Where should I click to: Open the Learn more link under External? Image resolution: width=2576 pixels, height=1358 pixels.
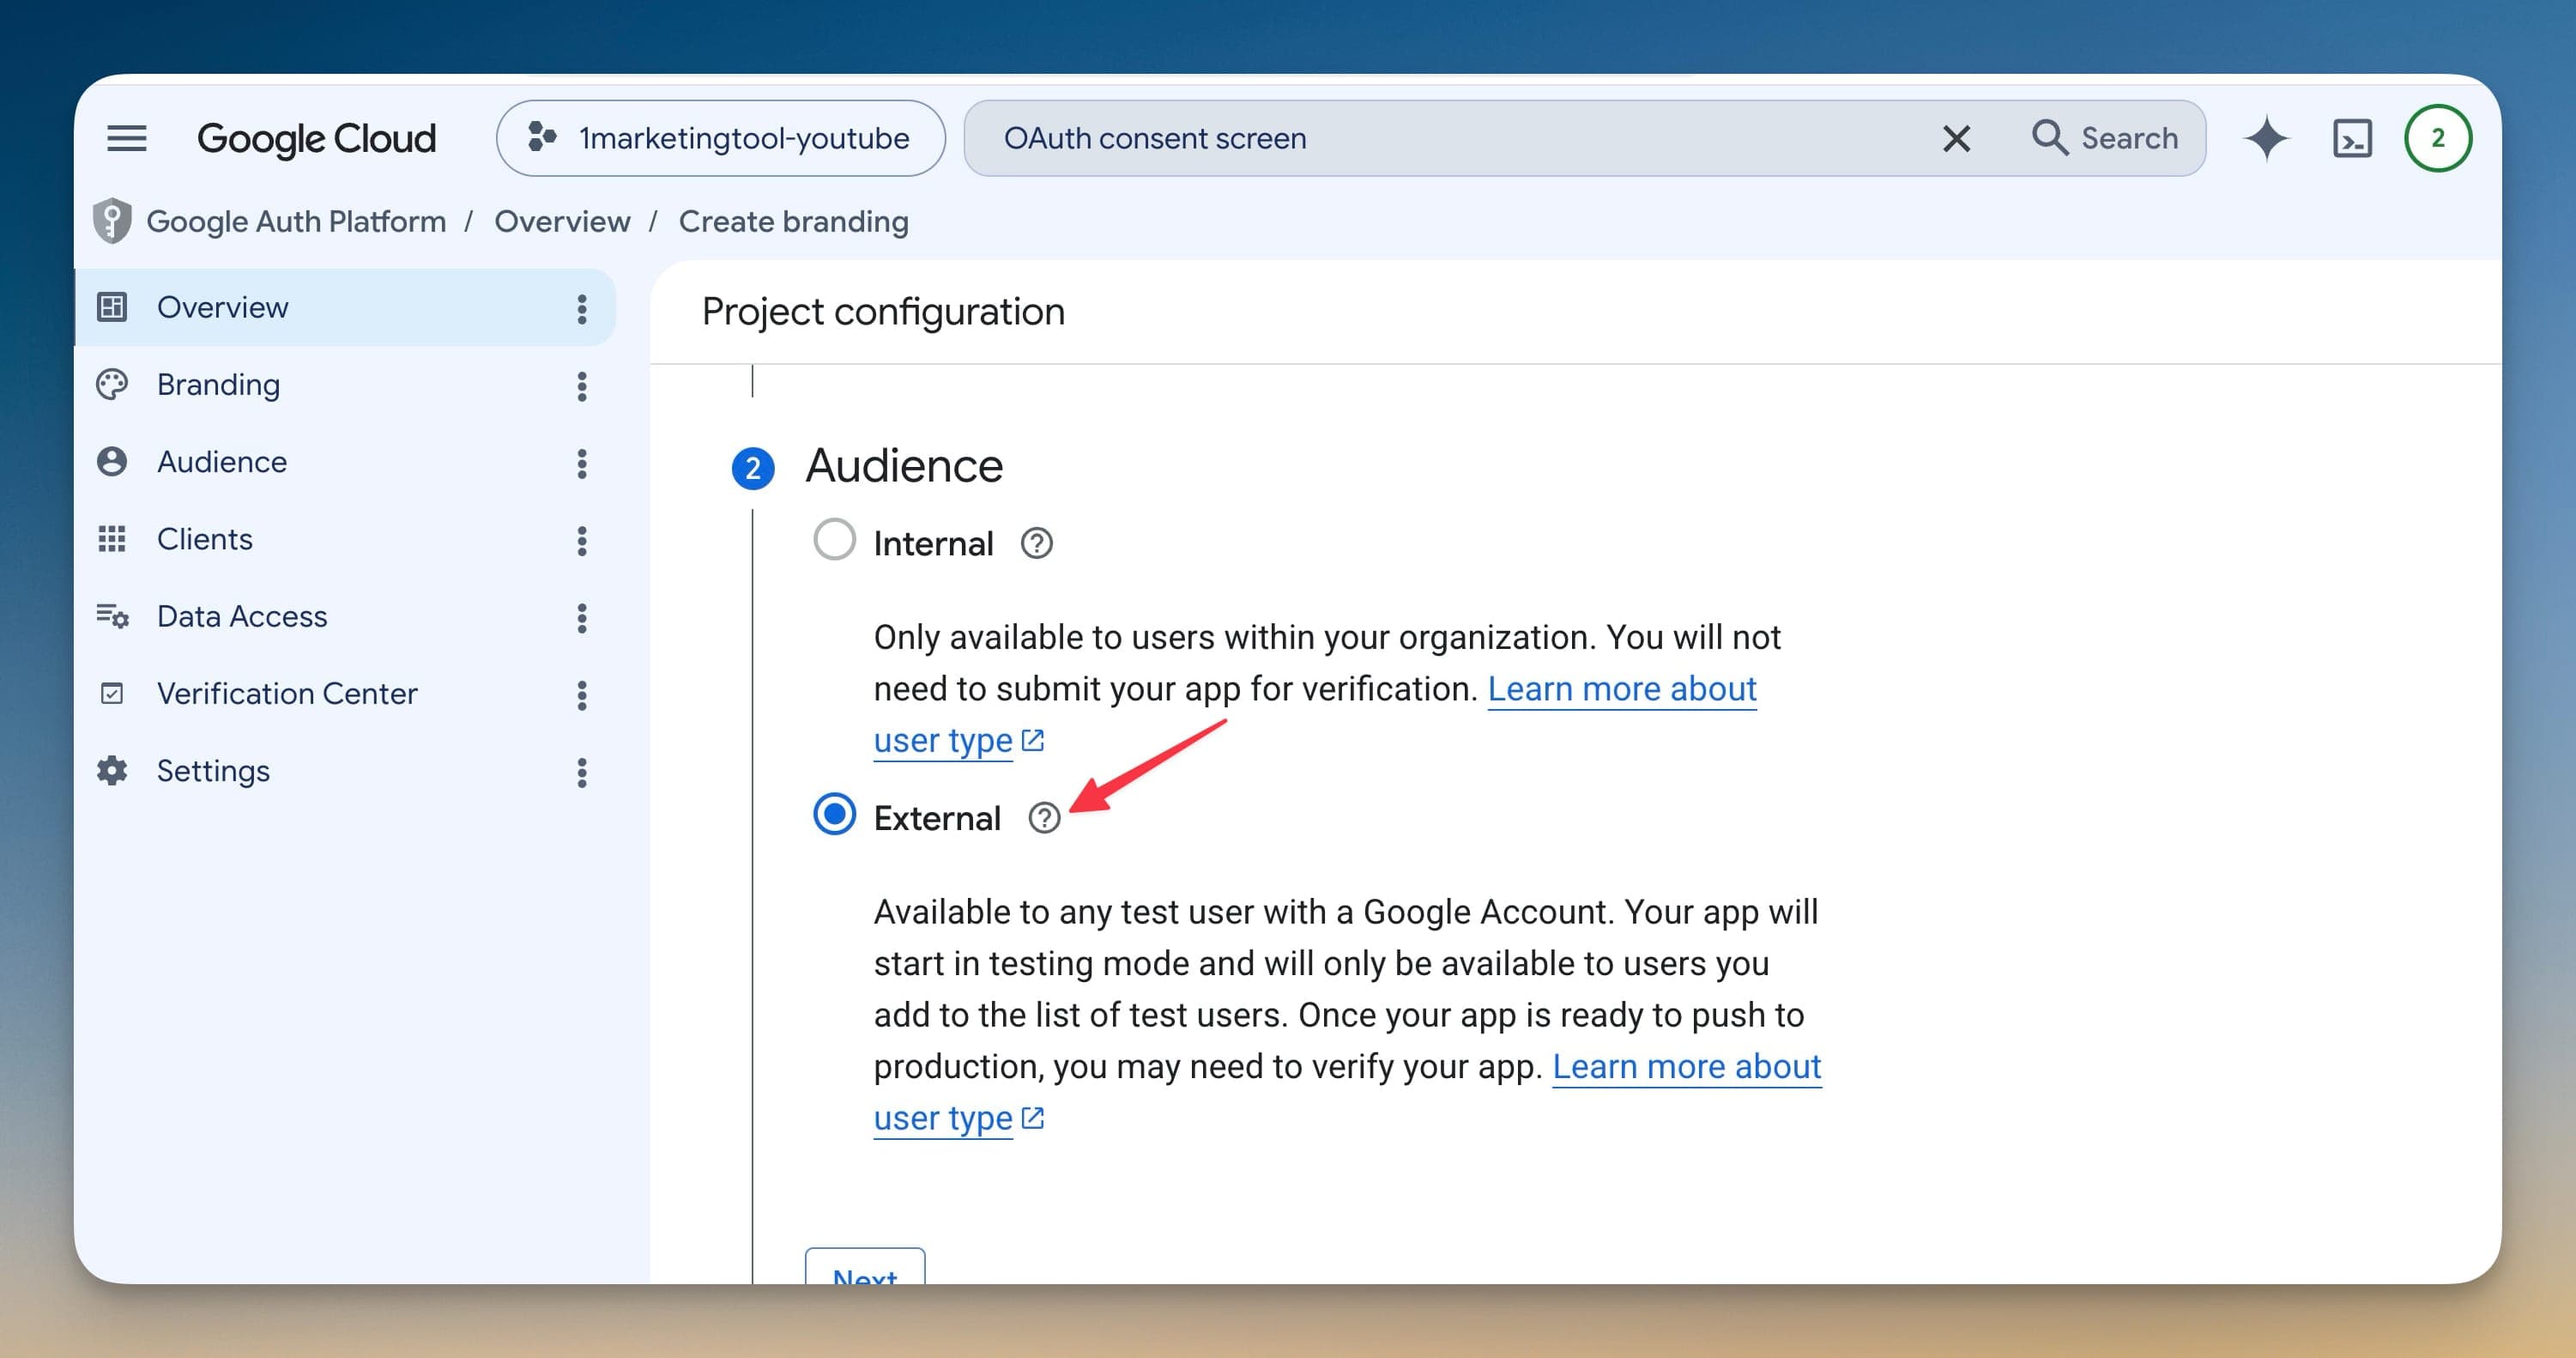click(1686, 1067)
